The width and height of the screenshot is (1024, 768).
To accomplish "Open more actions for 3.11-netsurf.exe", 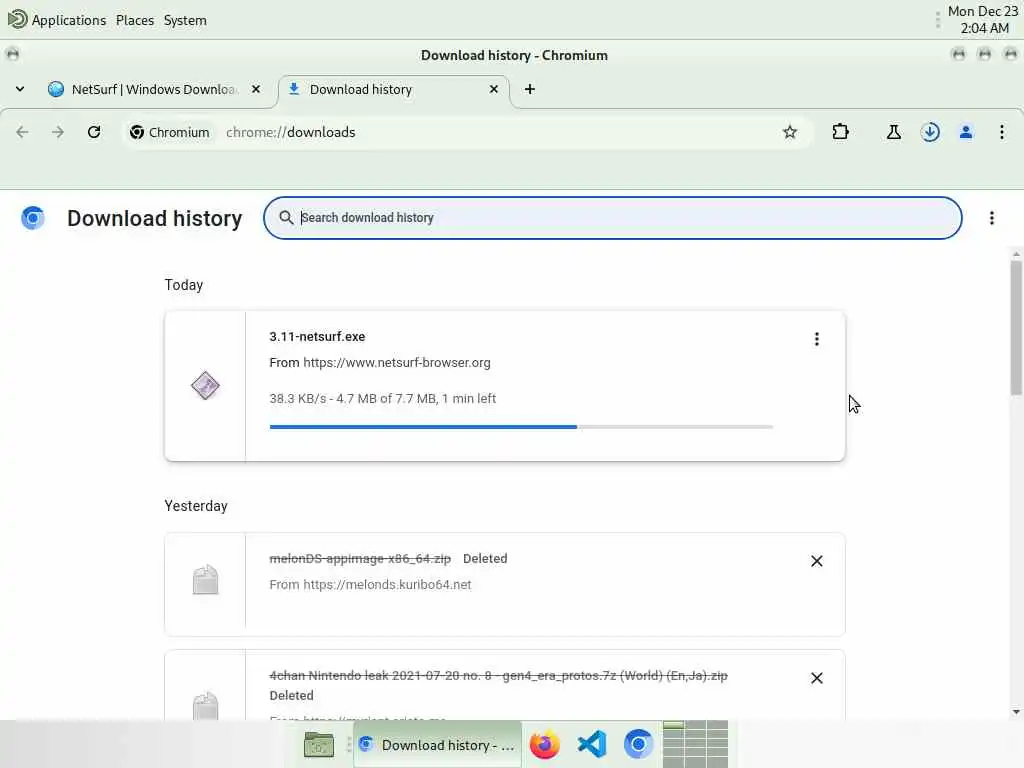I will point(816,339).
